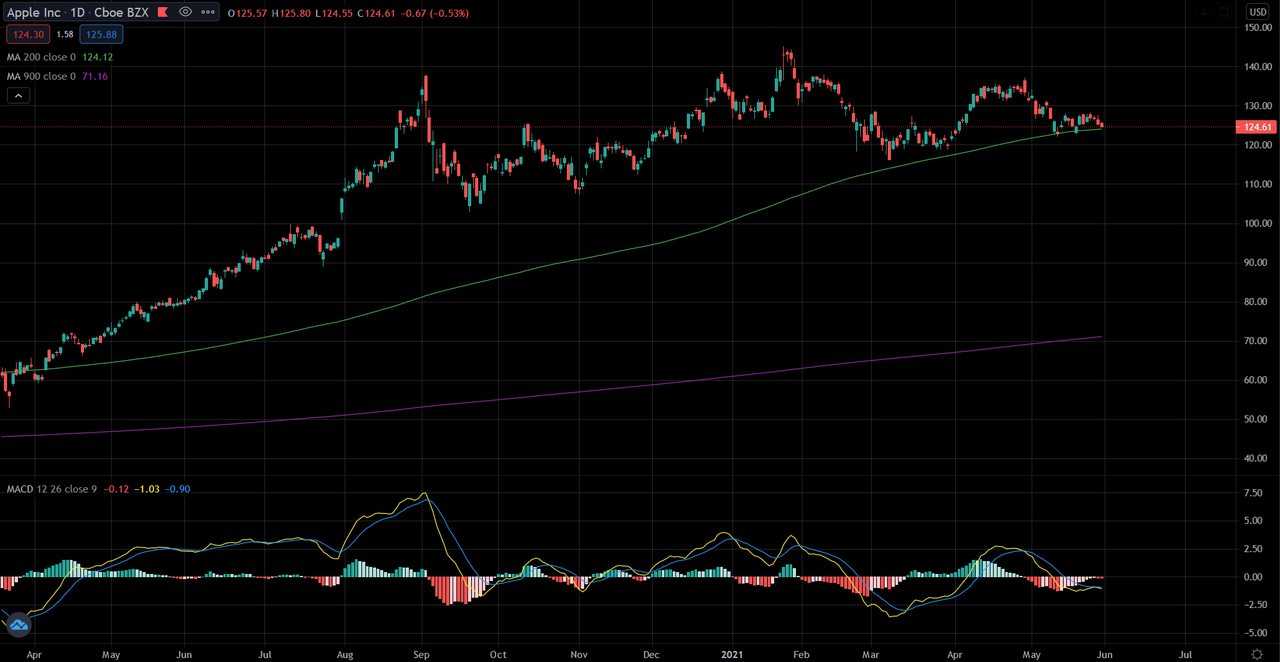
Task: Open chart settings gear at bottom-right
Action: (1257, 653)
